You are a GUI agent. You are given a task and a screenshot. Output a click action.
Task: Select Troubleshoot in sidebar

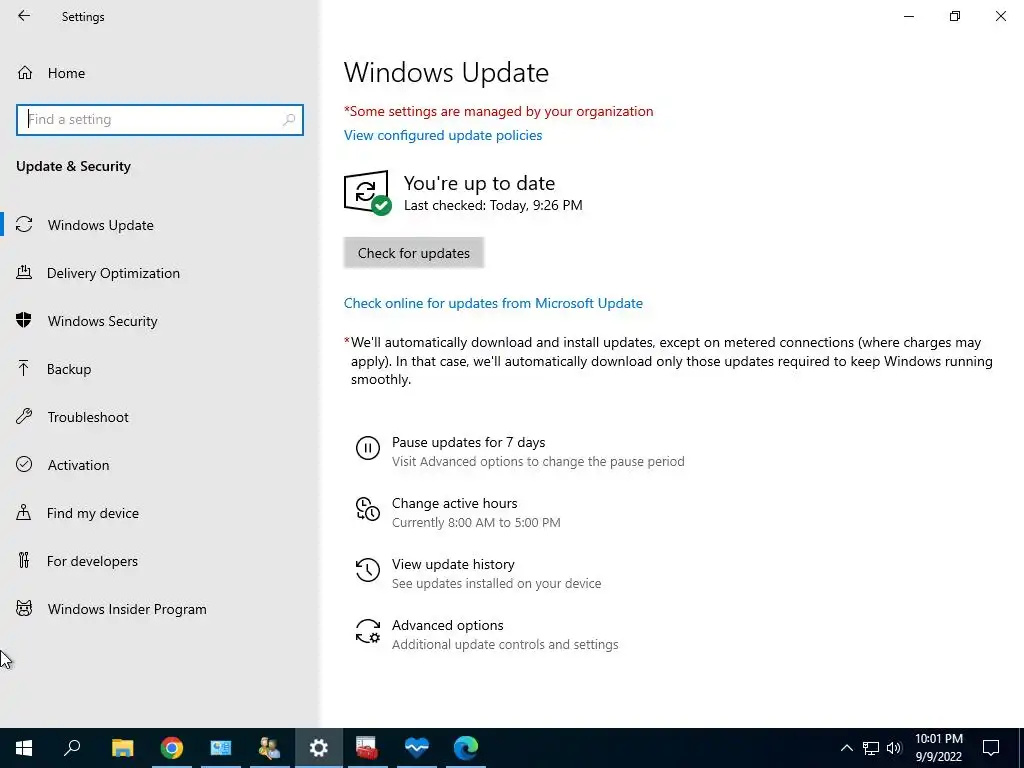pyautogui.click(x=88, y=417)
